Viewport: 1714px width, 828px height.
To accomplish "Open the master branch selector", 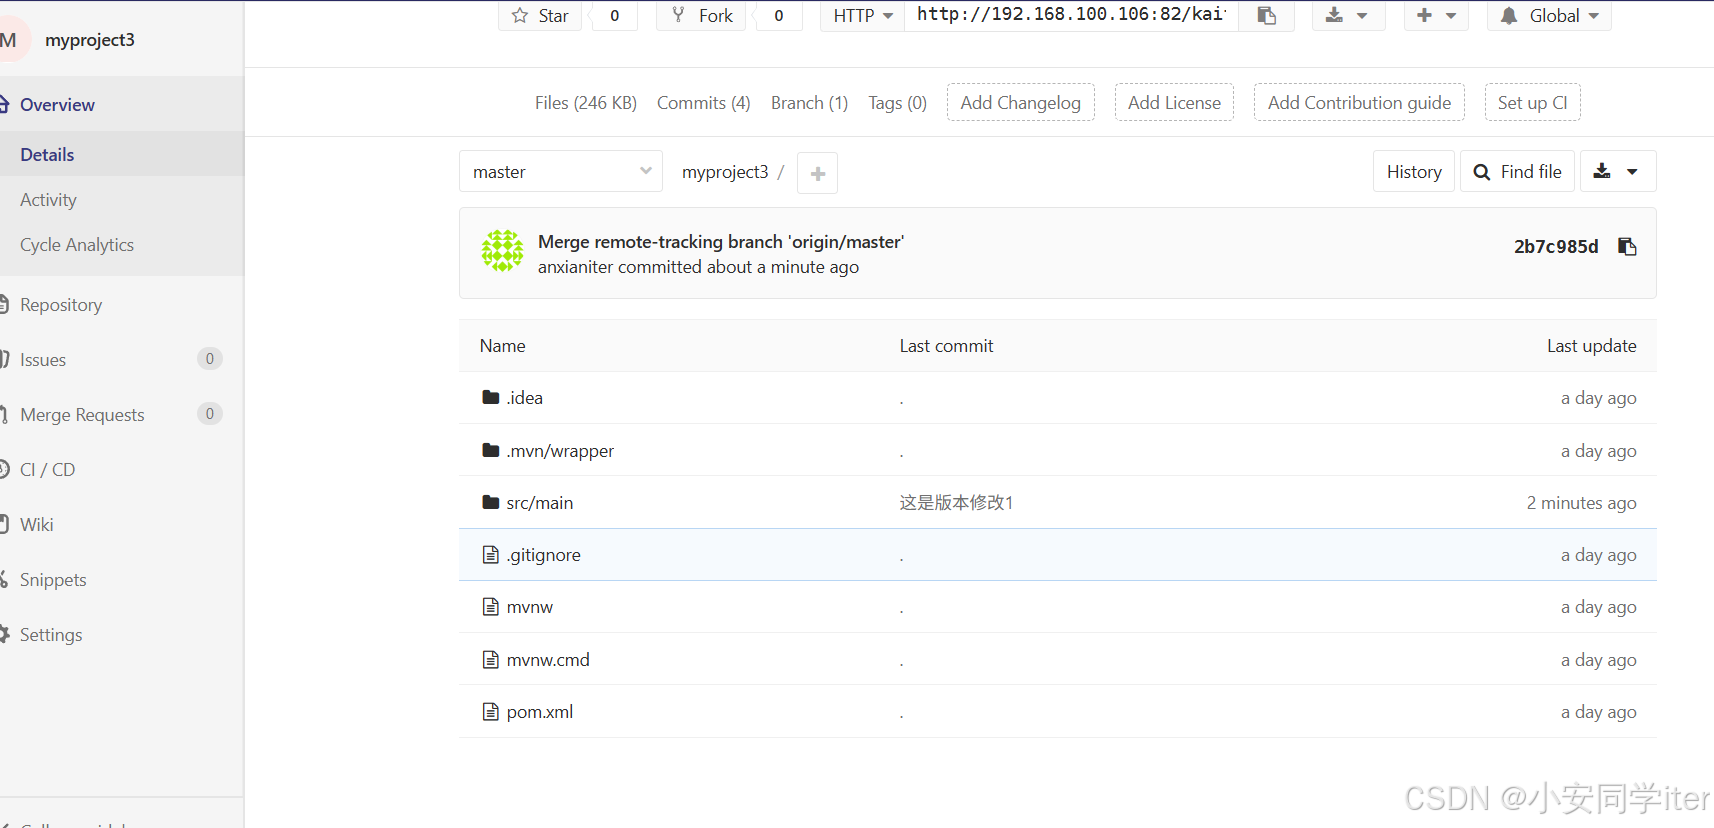I will click(561, 172).
